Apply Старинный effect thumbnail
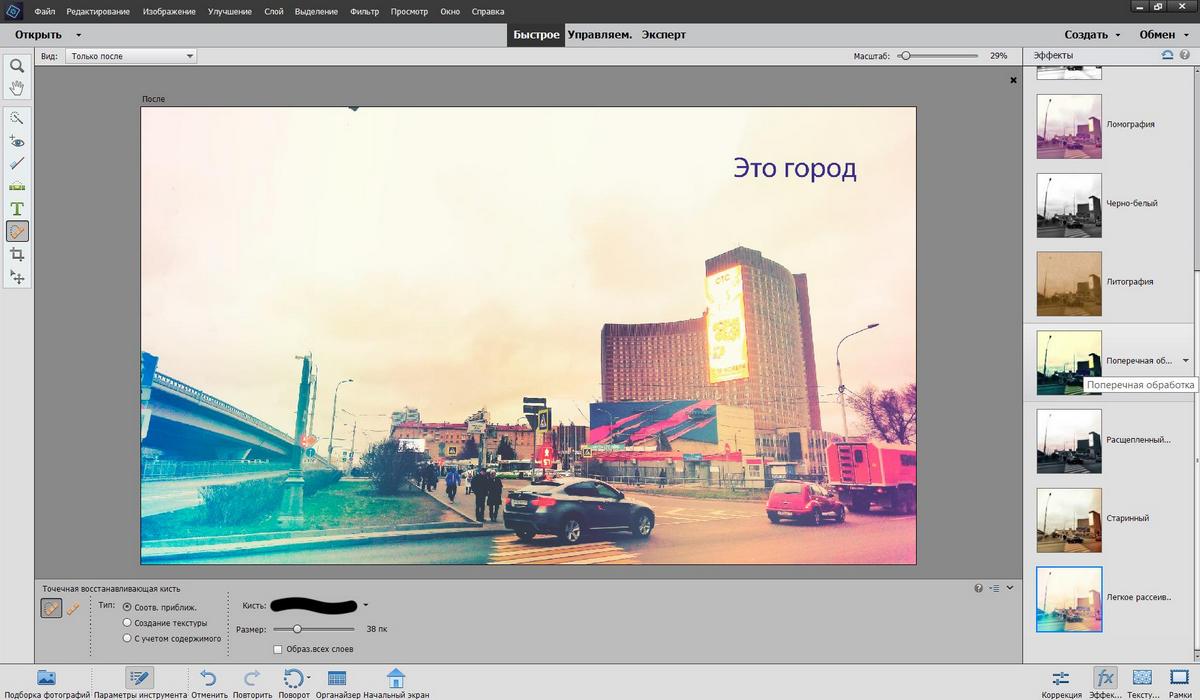Image resolution: width=1200 pixels, height=700 pixels. (x=1069, y=519)
